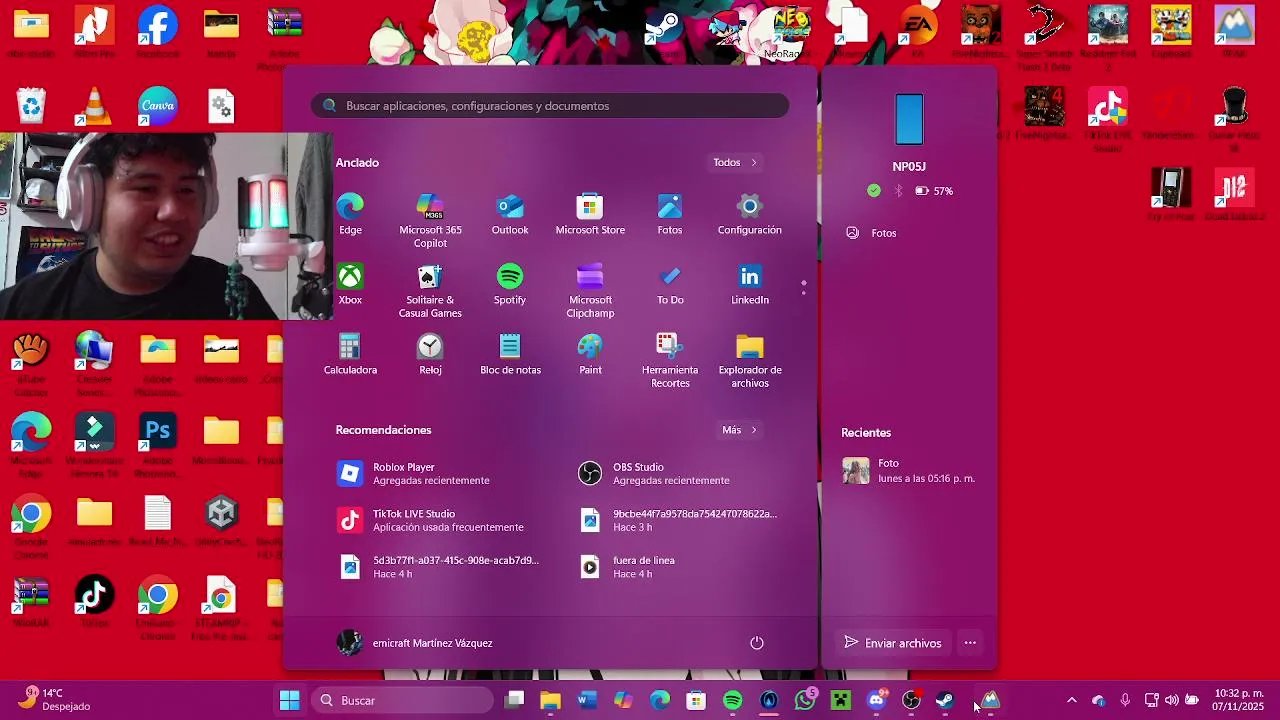
Task: Click the Windows Start button
Action: [x=290, y=700]
